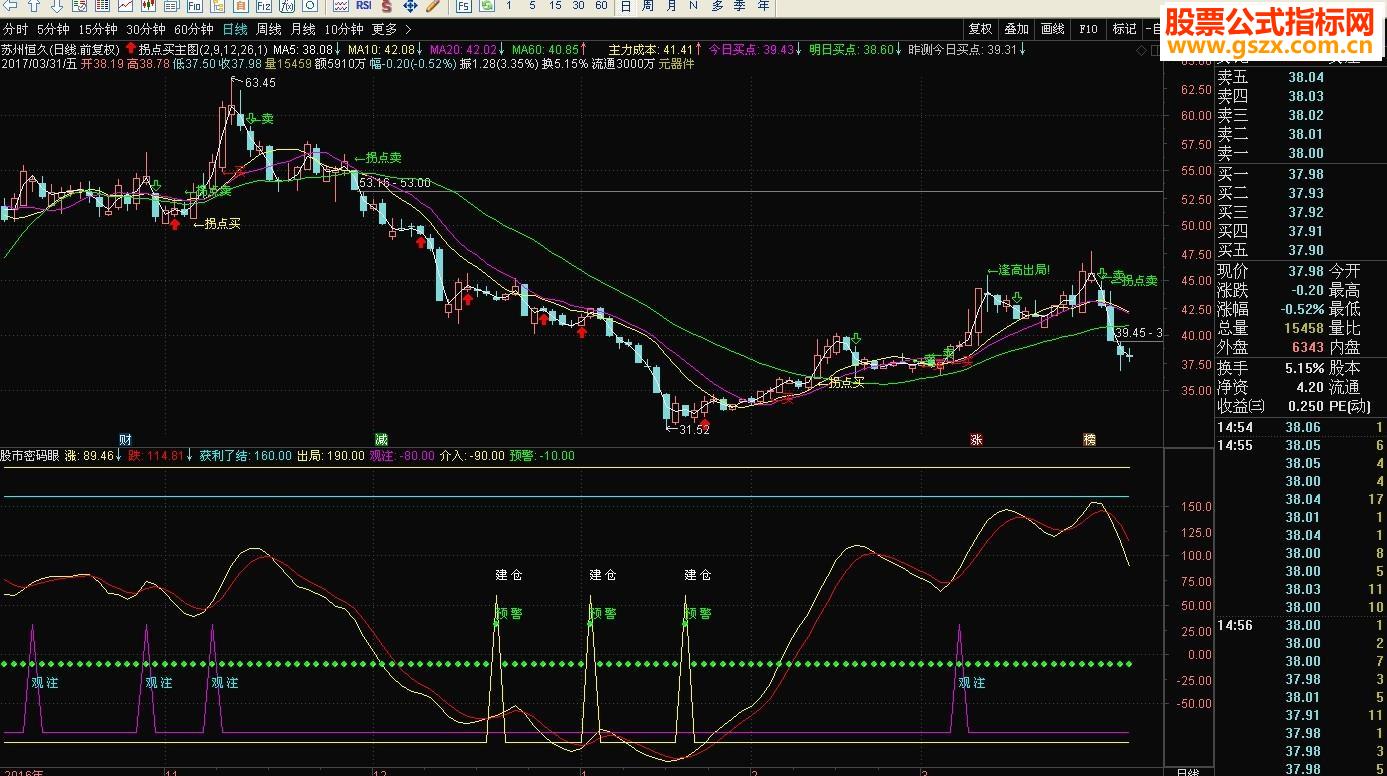1387x776 pixels.
Task: Click the red 涨 marker below the chart
Action: tap(976, 439)
